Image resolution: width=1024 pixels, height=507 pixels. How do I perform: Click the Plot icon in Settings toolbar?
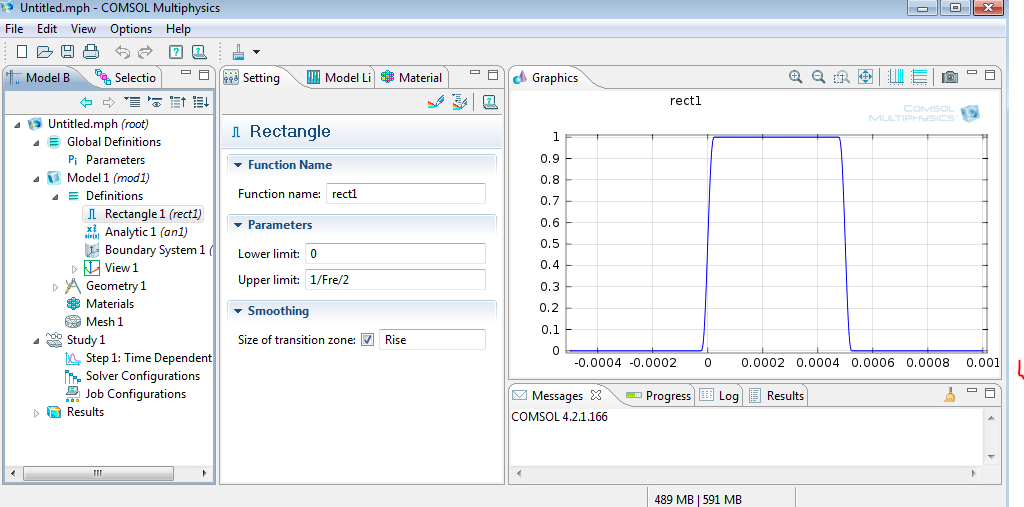(x=434, y=101)
